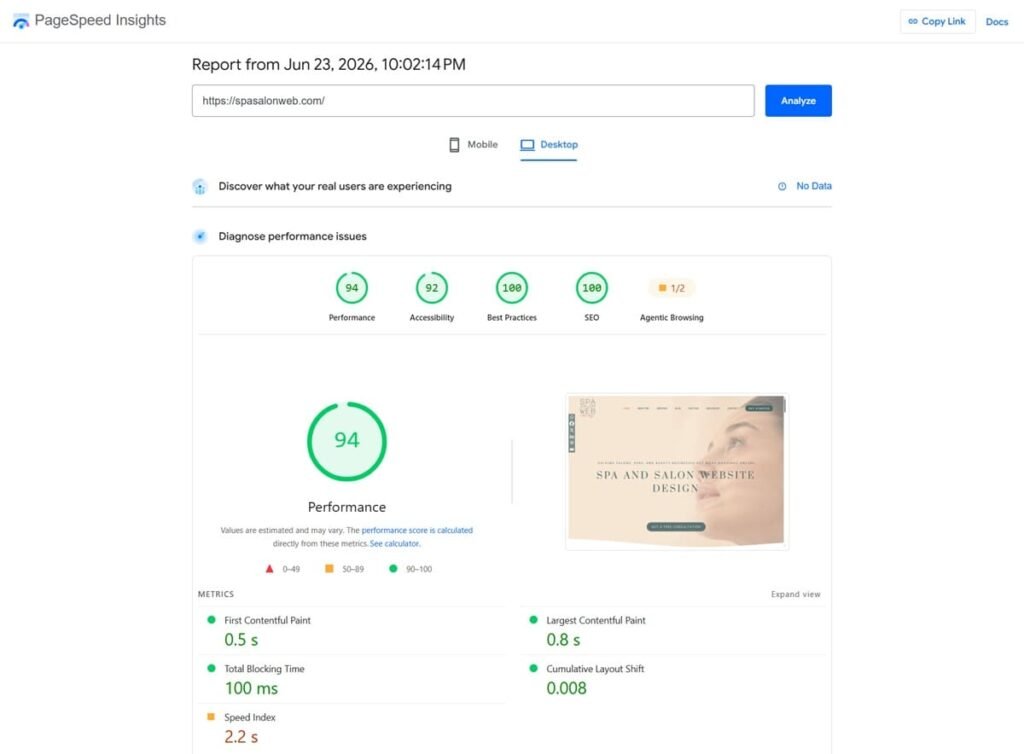Click the URL input field
This screenshot has width=1024, height=754.
(473, 101)
